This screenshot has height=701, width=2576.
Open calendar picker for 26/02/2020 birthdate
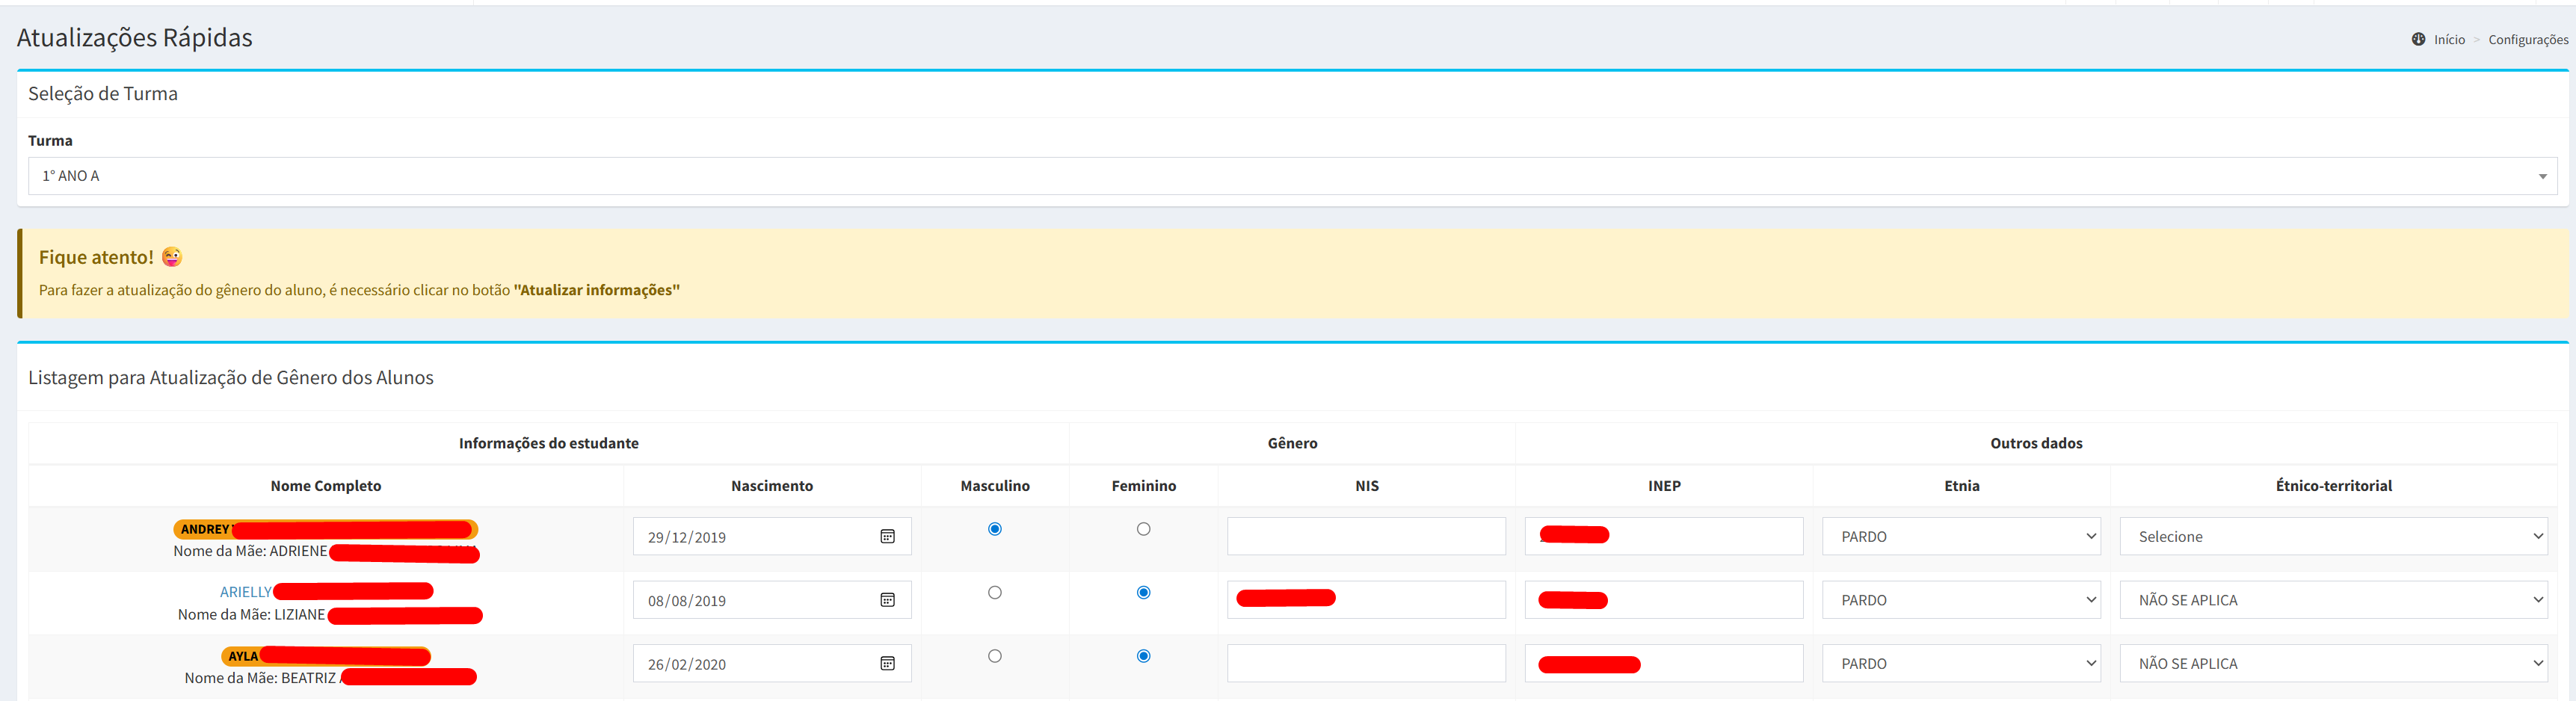click(x=887, y=663)
